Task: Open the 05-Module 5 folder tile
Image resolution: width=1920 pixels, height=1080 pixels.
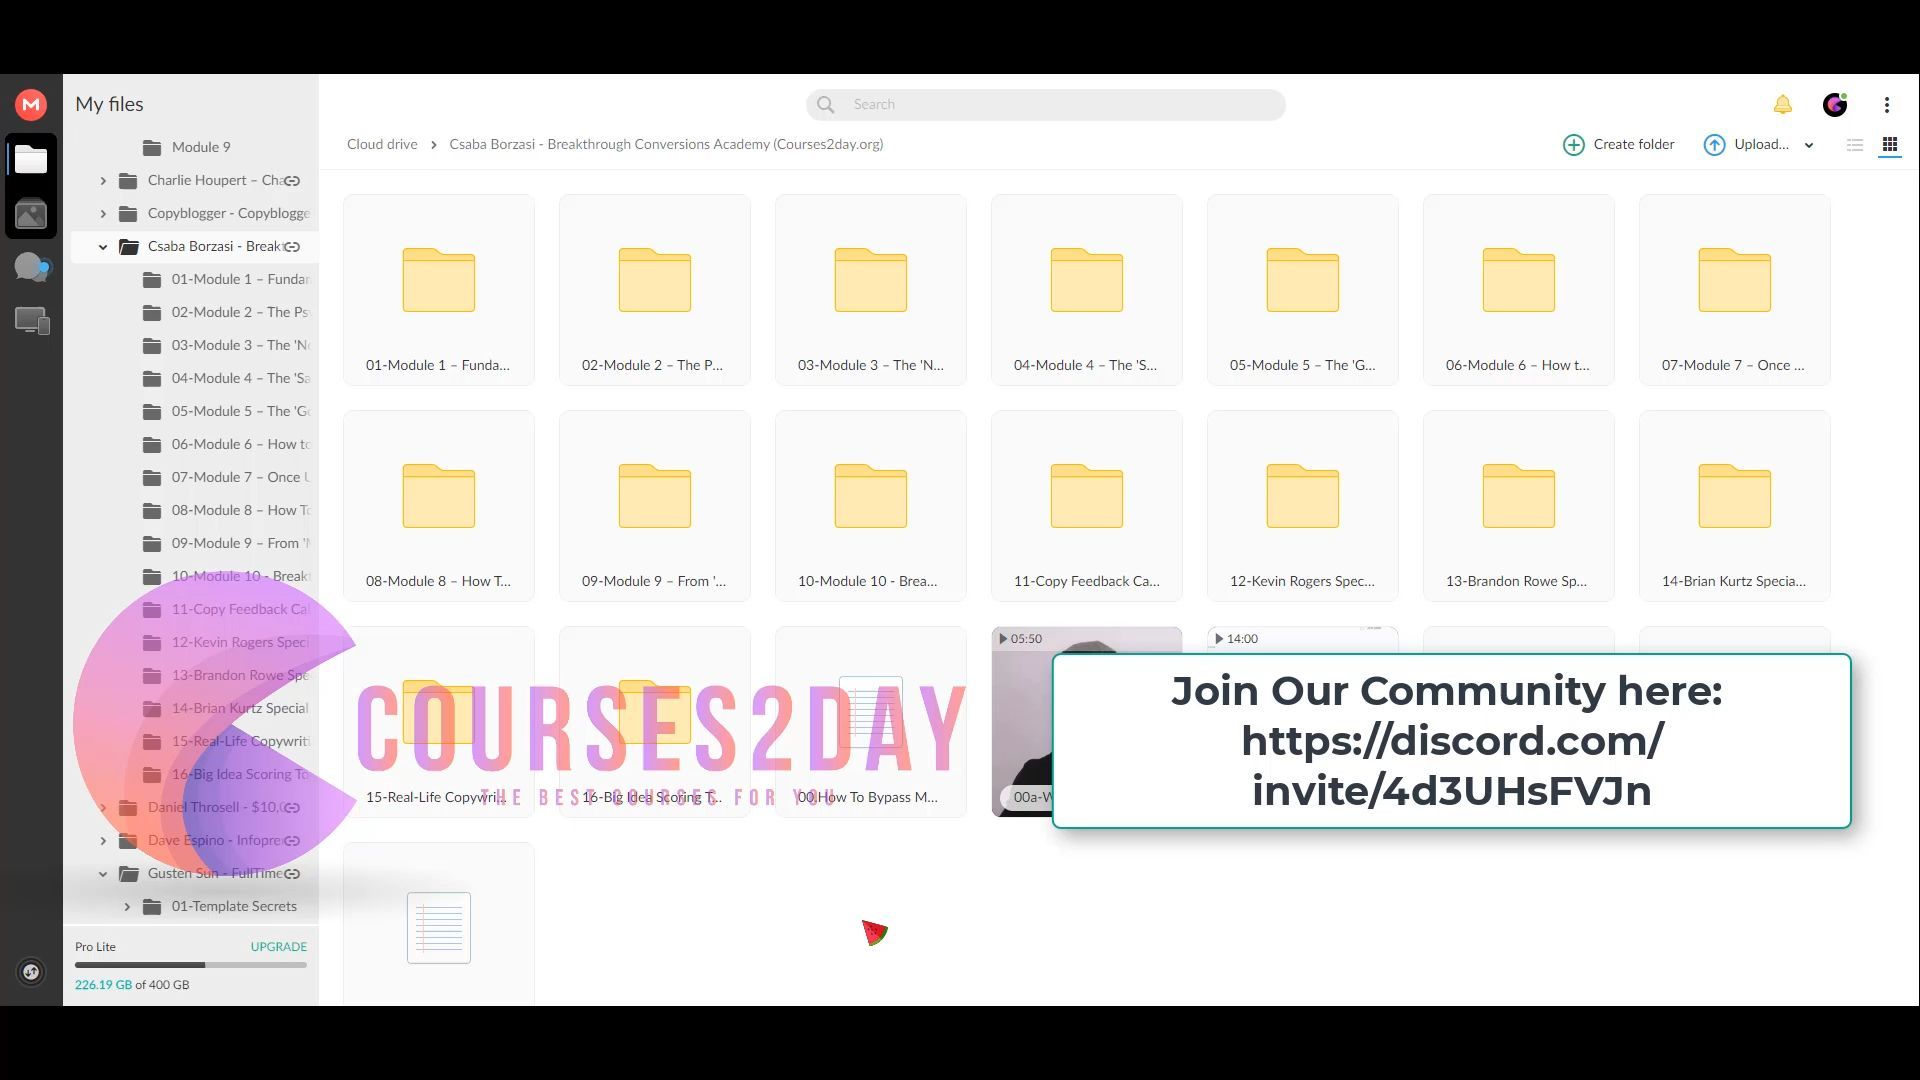Action: click(1303, 290)
